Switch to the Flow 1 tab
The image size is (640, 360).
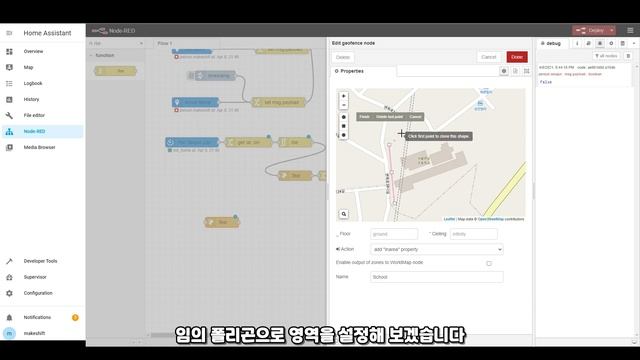pos(165,43)
